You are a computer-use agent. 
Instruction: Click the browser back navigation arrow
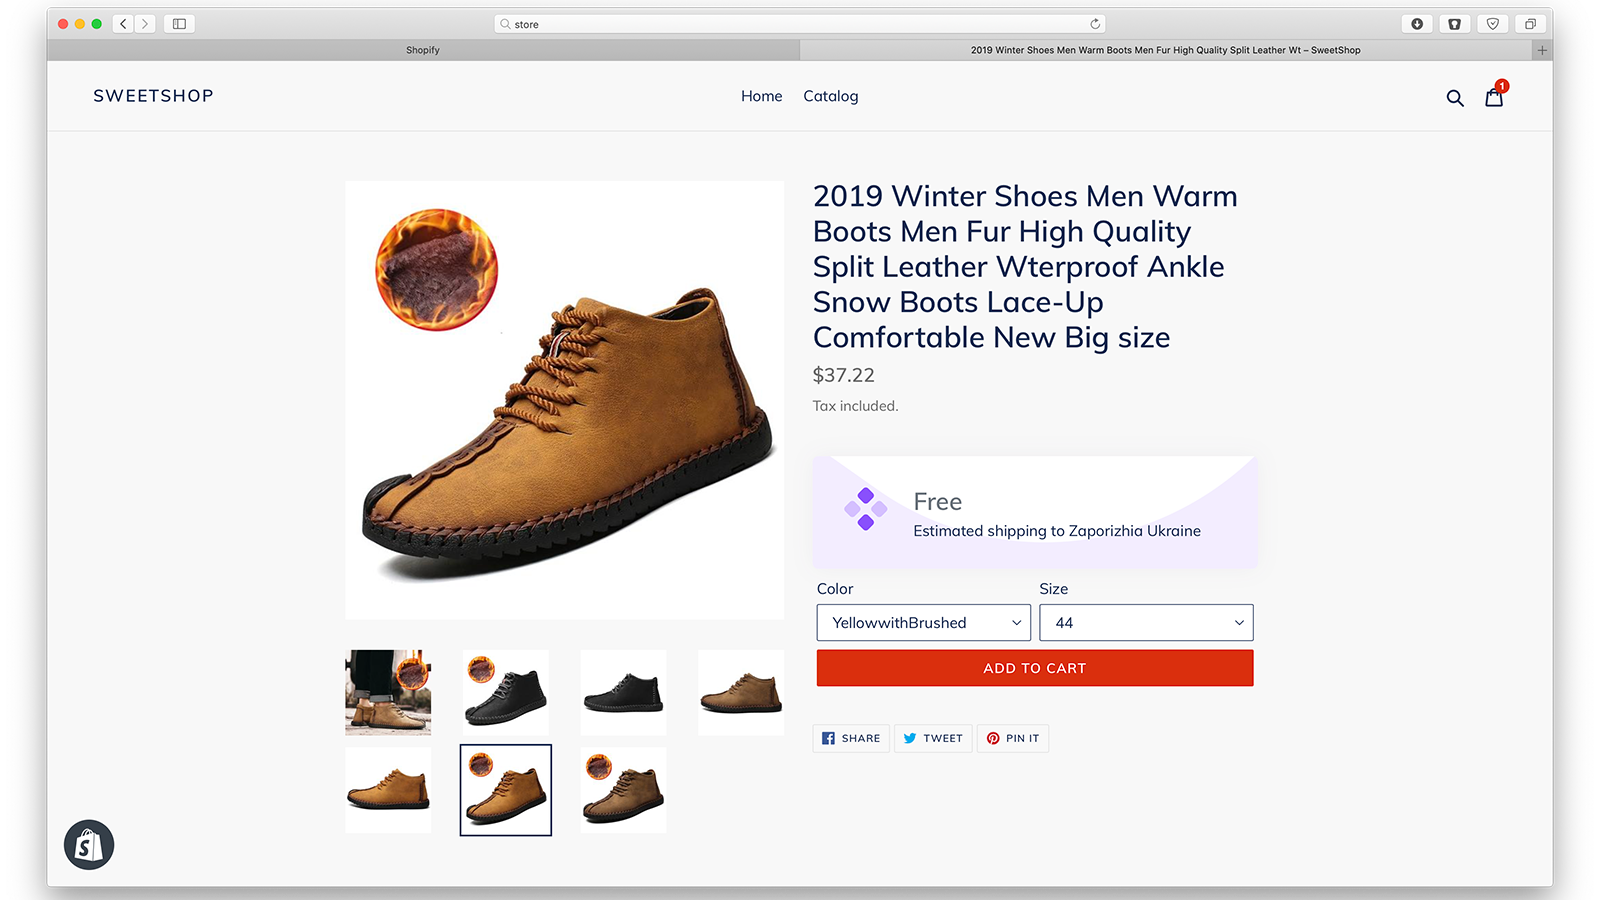tap(122, 23)
